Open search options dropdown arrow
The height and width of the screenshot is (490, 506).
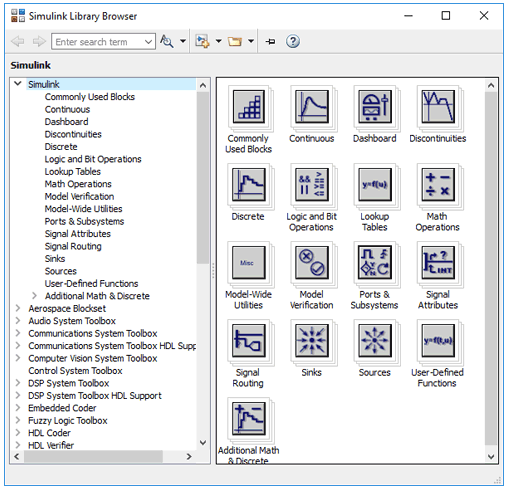click(183, 41)
